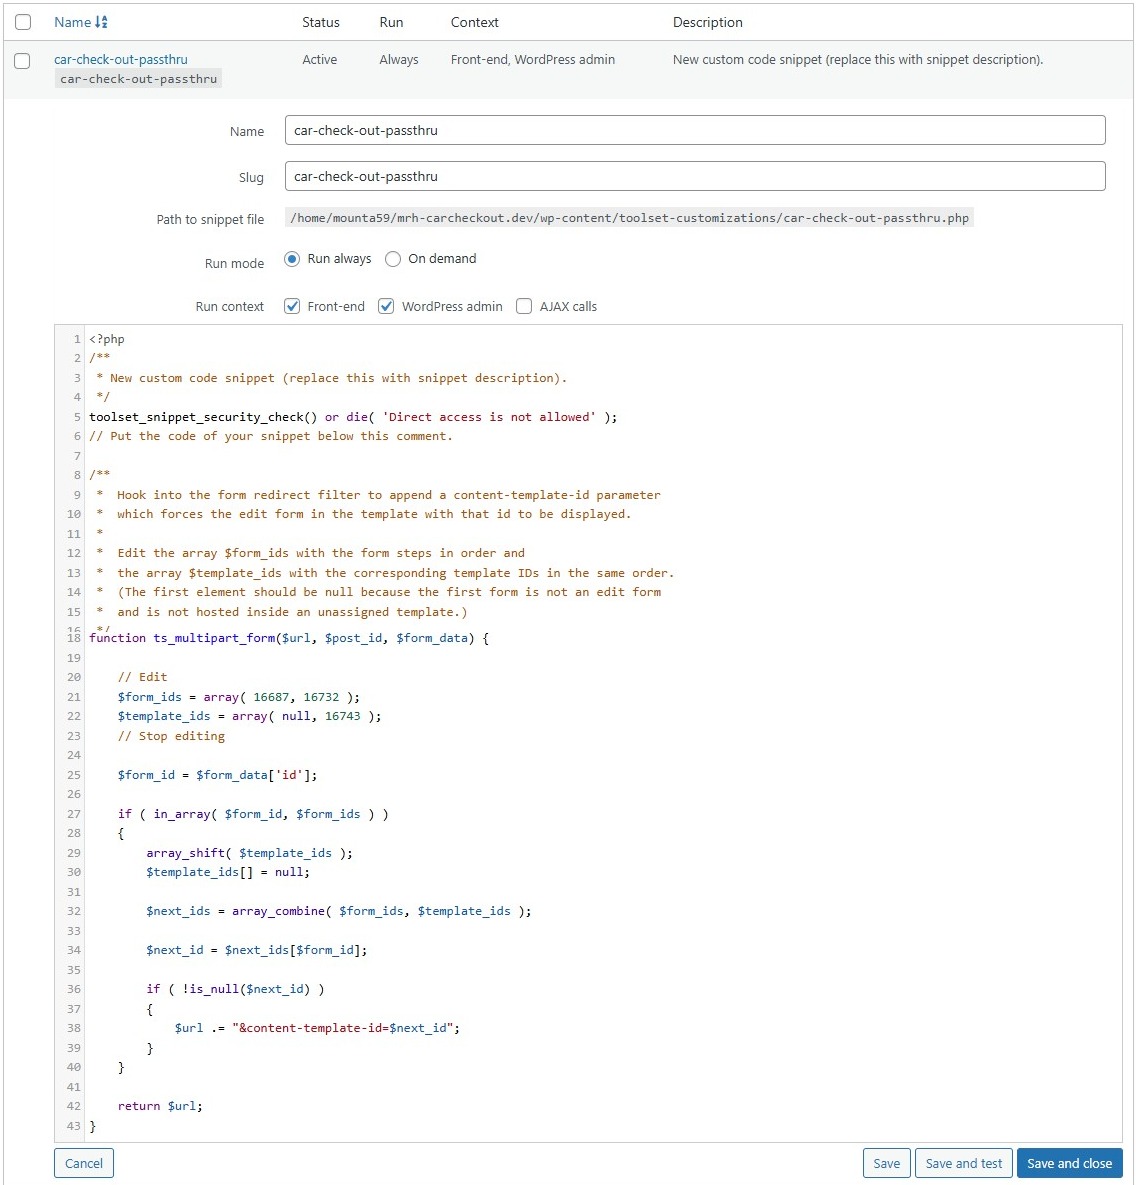The height and width of the screenshot is (1185, 1136).
Task: Click the Save button
Action: [887, 1163]
